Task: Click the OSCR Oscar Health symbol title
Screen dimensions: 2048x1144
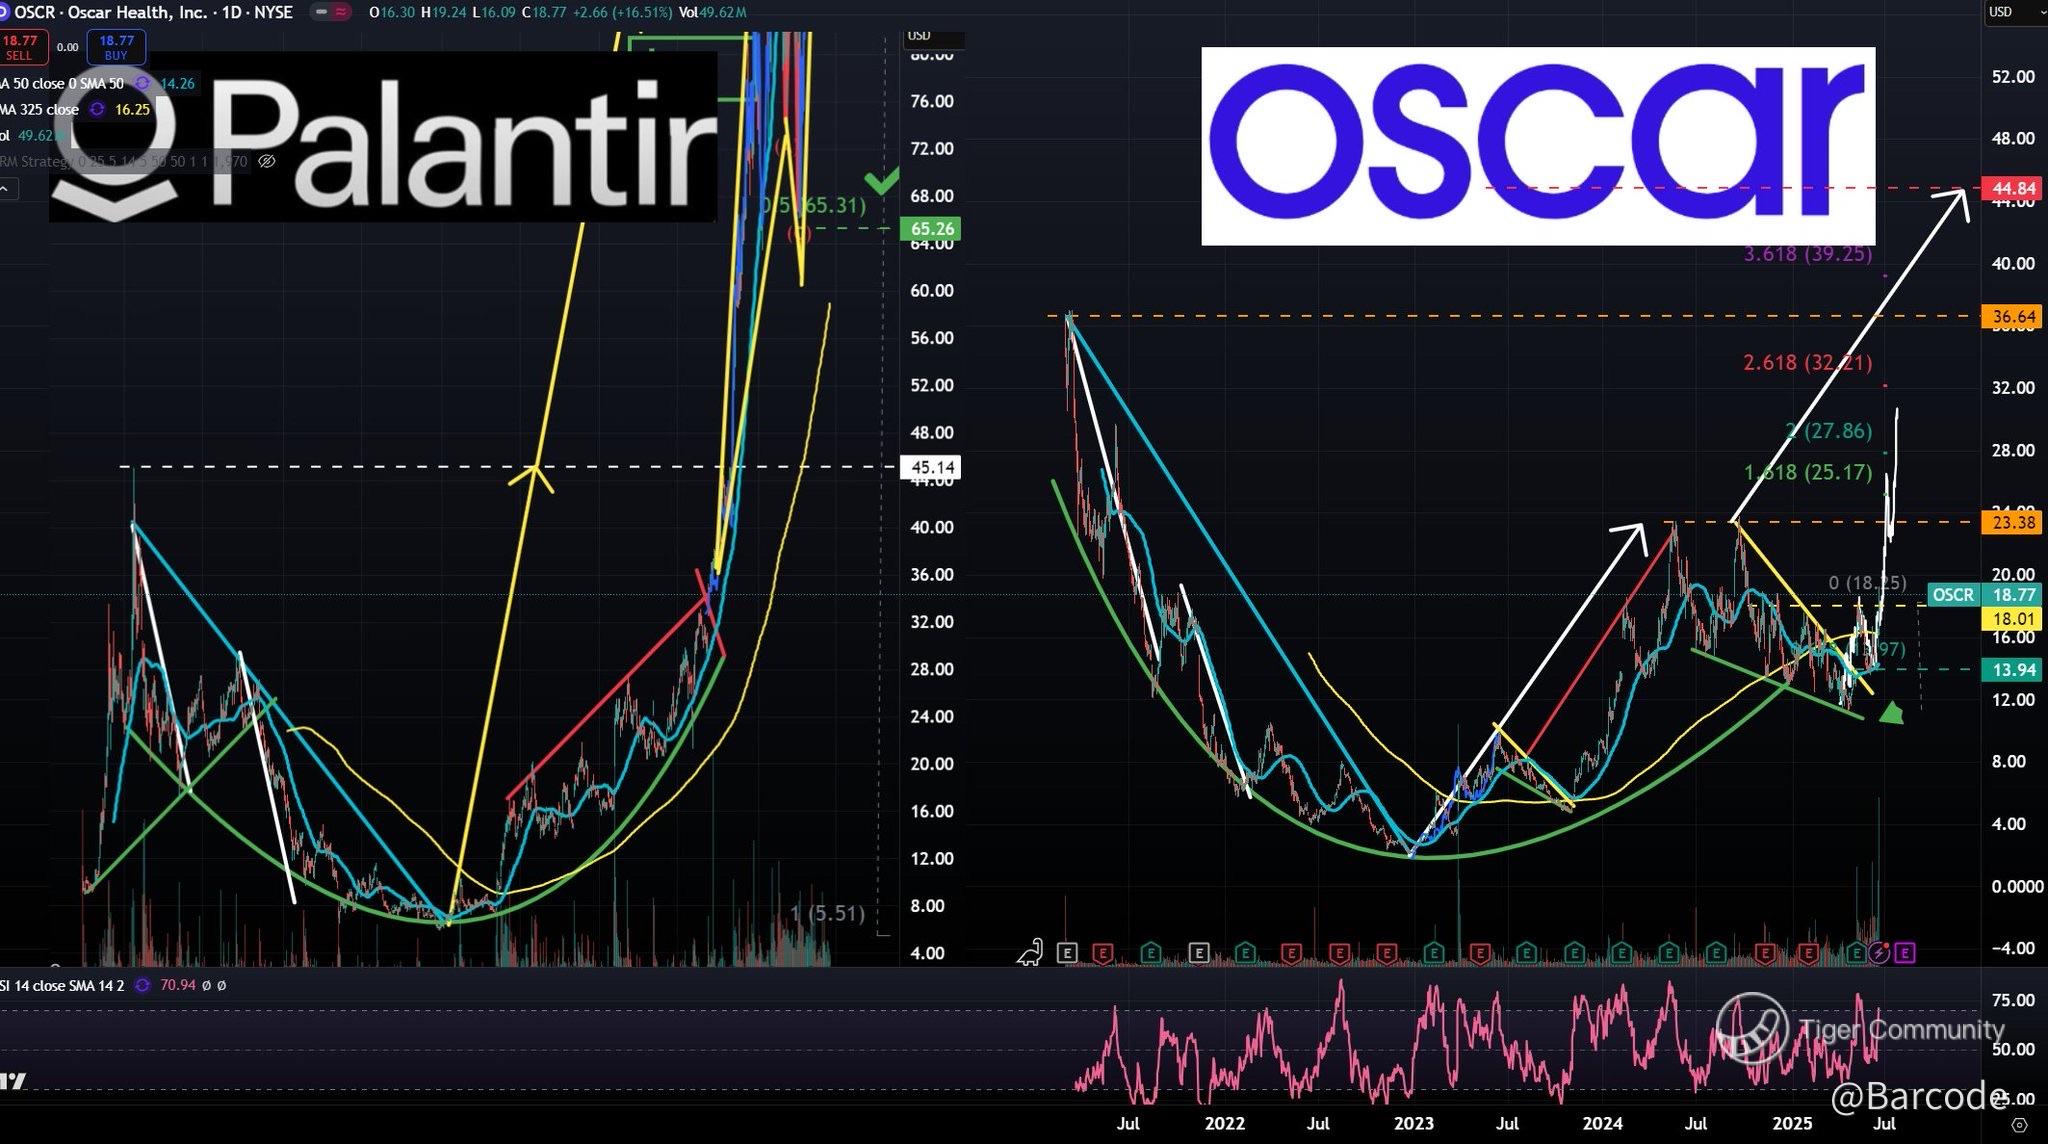Action: [153, 13]
